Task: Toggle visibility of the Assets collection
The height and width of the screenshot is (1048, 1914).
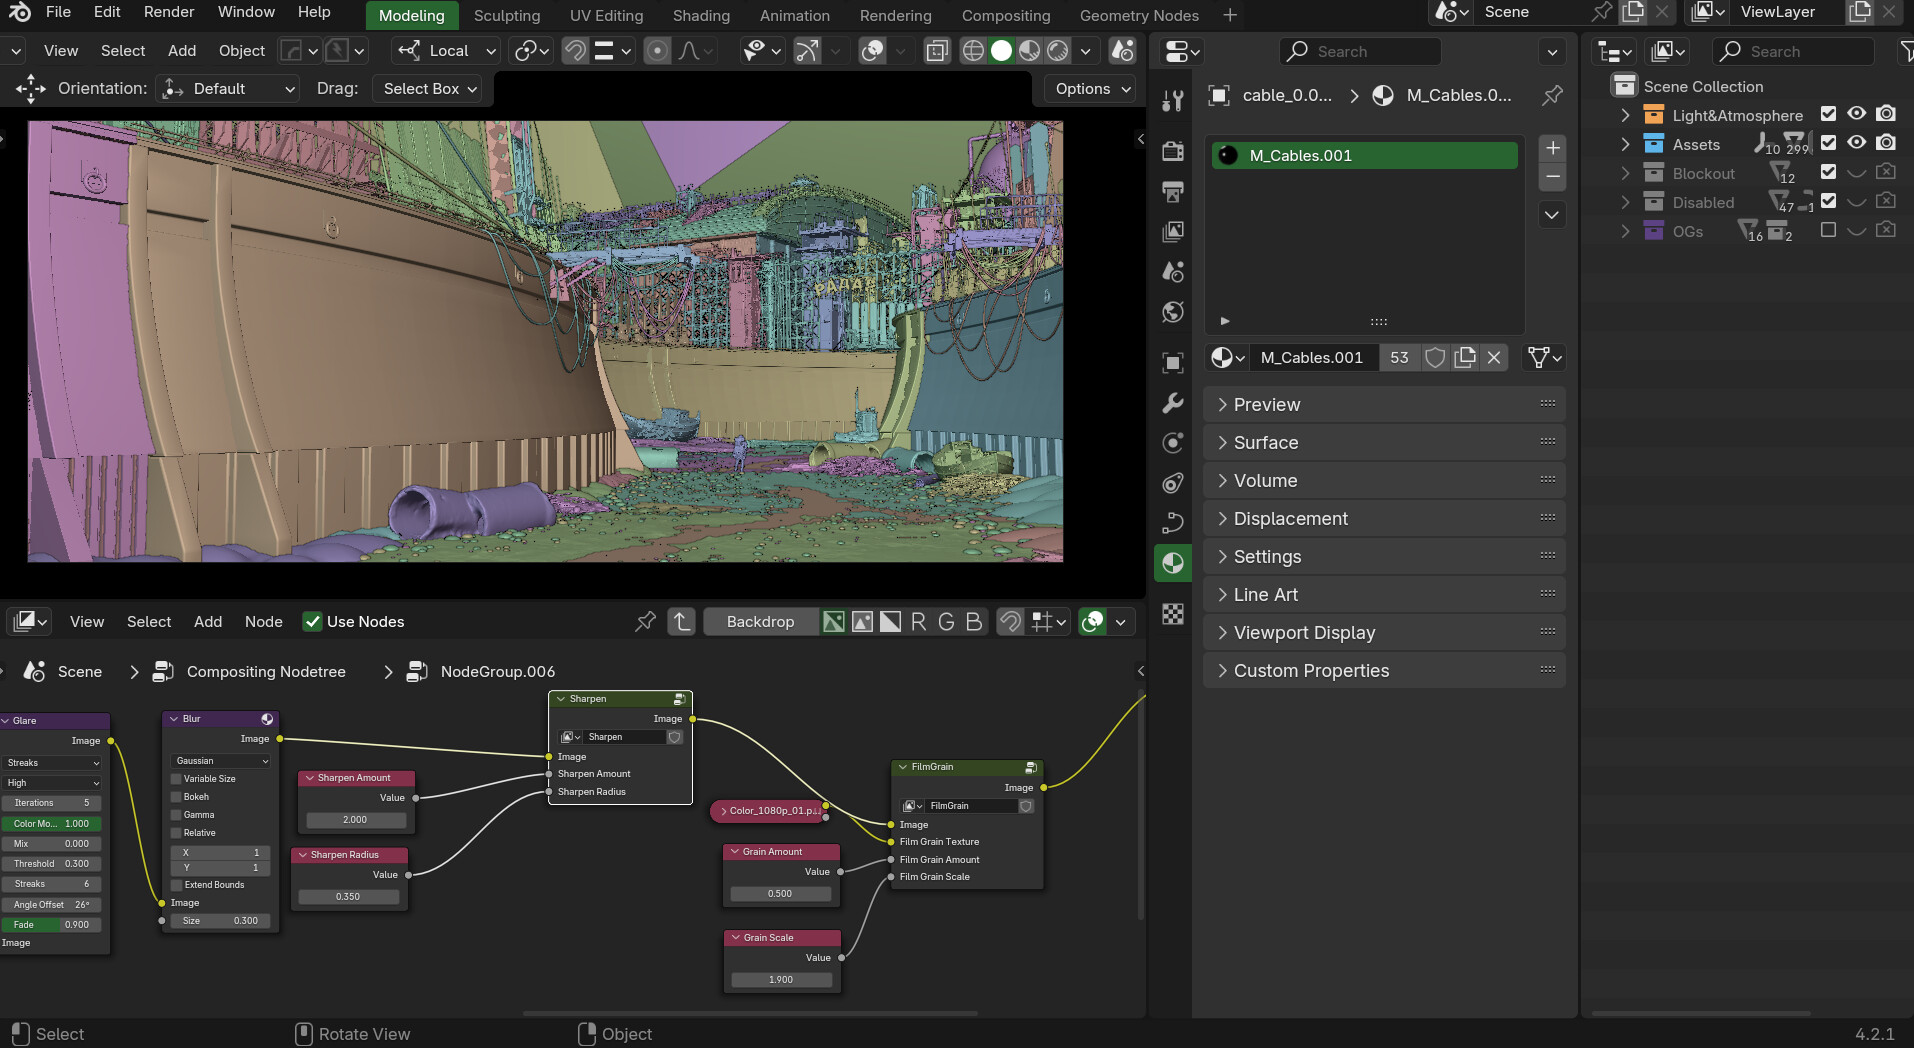Action: click(x=1857, y=143)
